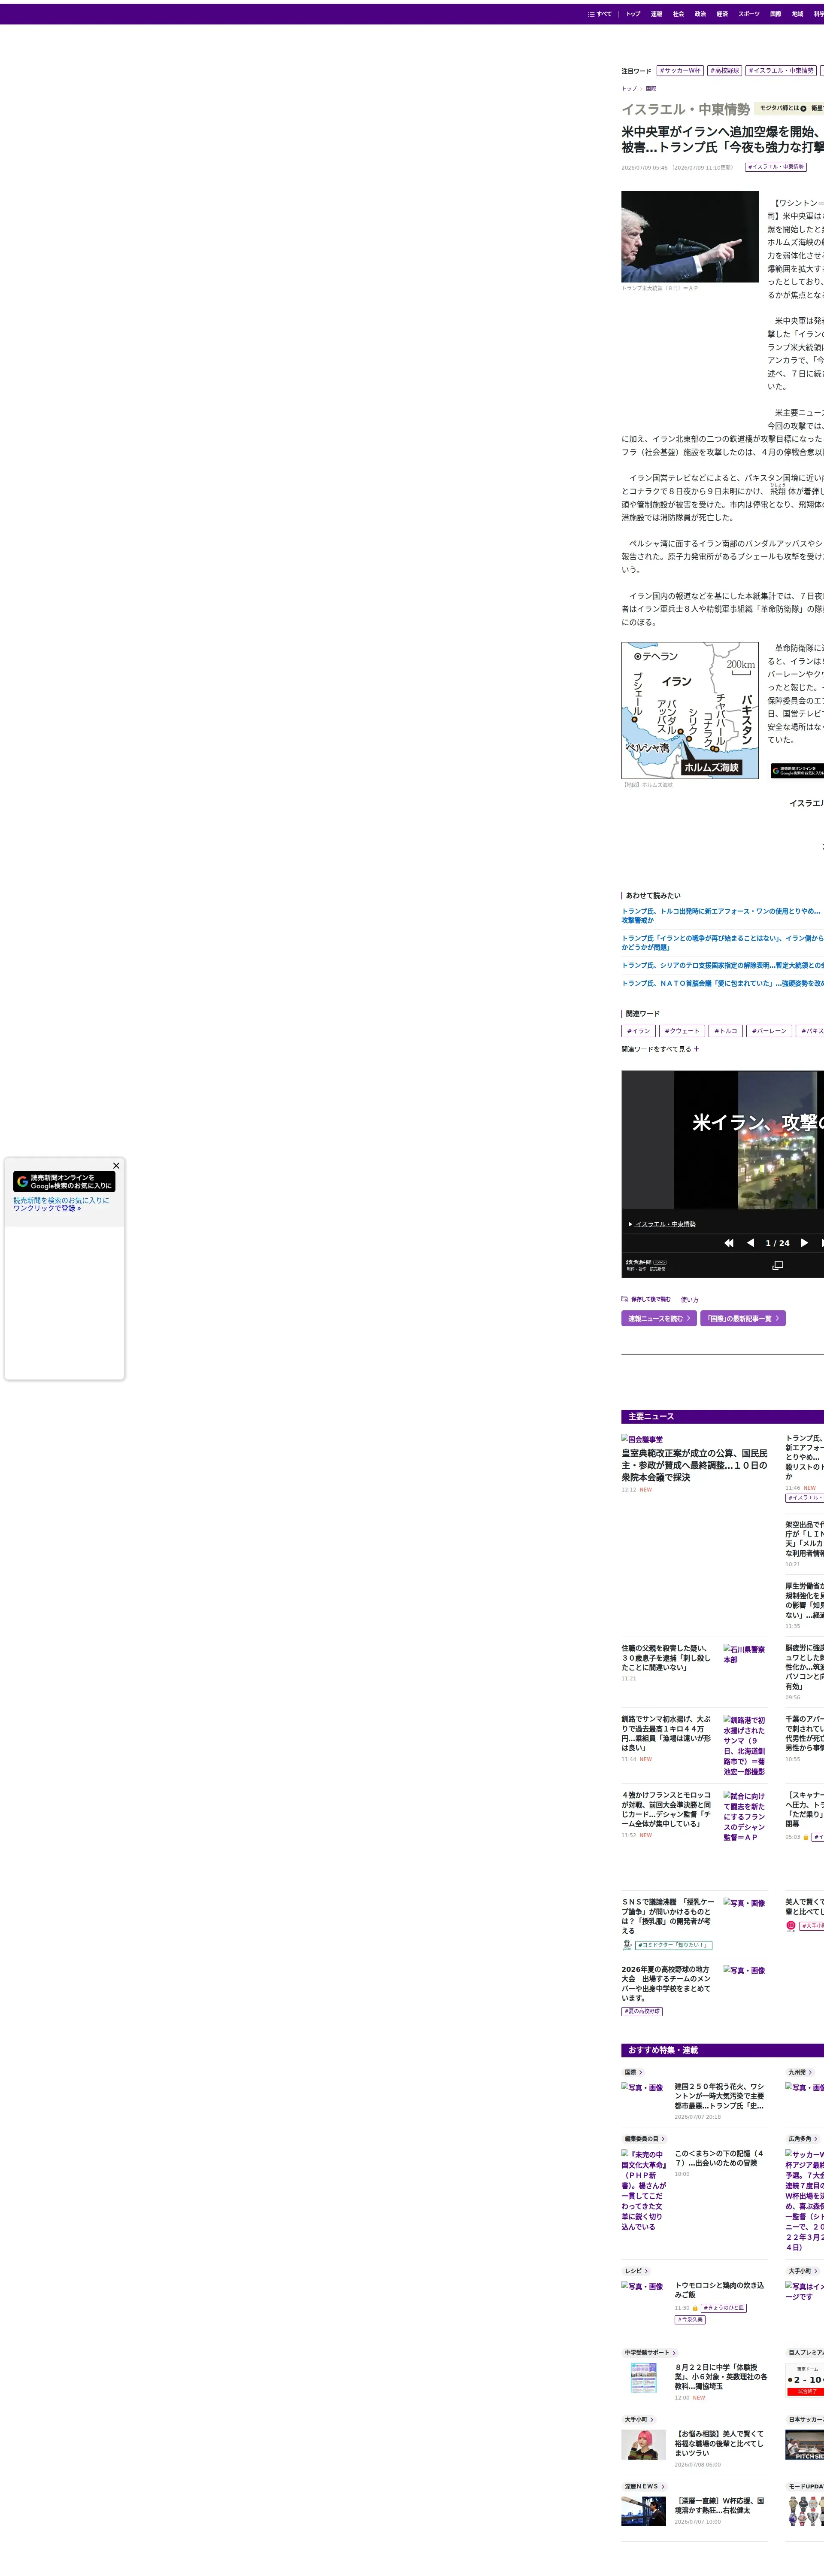This screenshot has width=824, height=2576.
Task: Open the レシピ category label
Action: click(636, 2271)
